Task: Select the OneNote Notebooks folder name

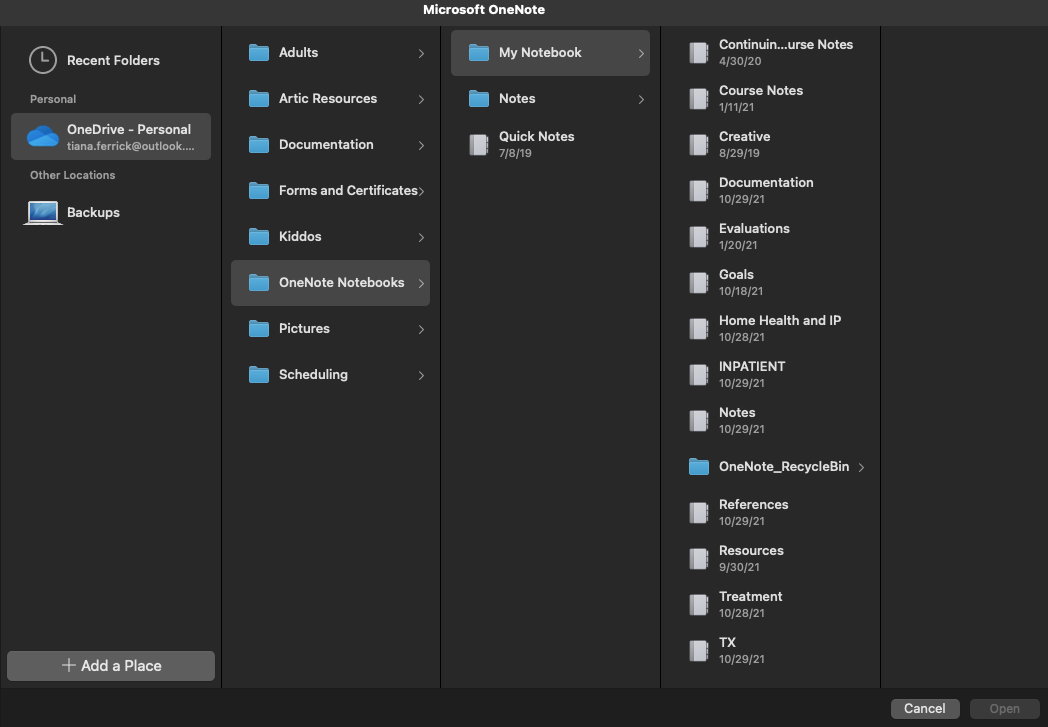Action: coord(342,283)
